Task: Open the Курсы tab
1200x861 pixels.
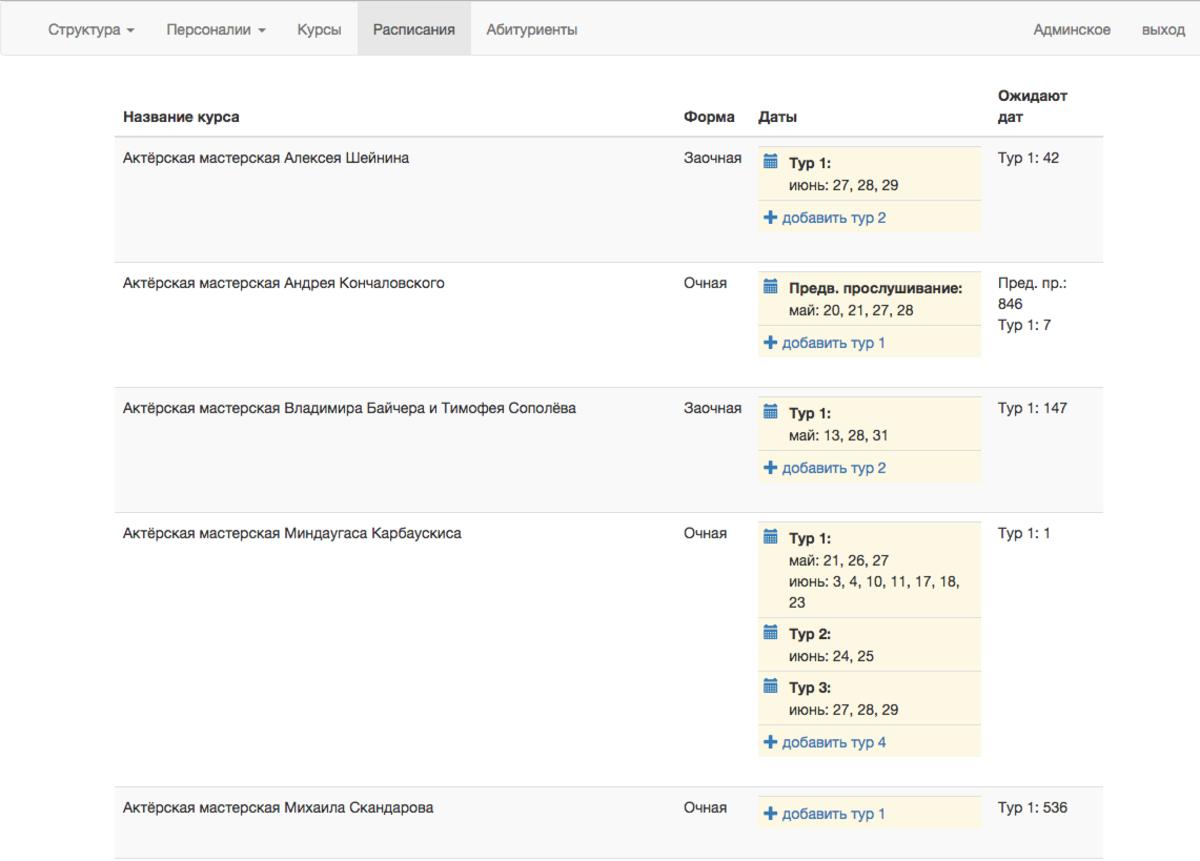Action: pyautogui.click(x=319, y=30)
